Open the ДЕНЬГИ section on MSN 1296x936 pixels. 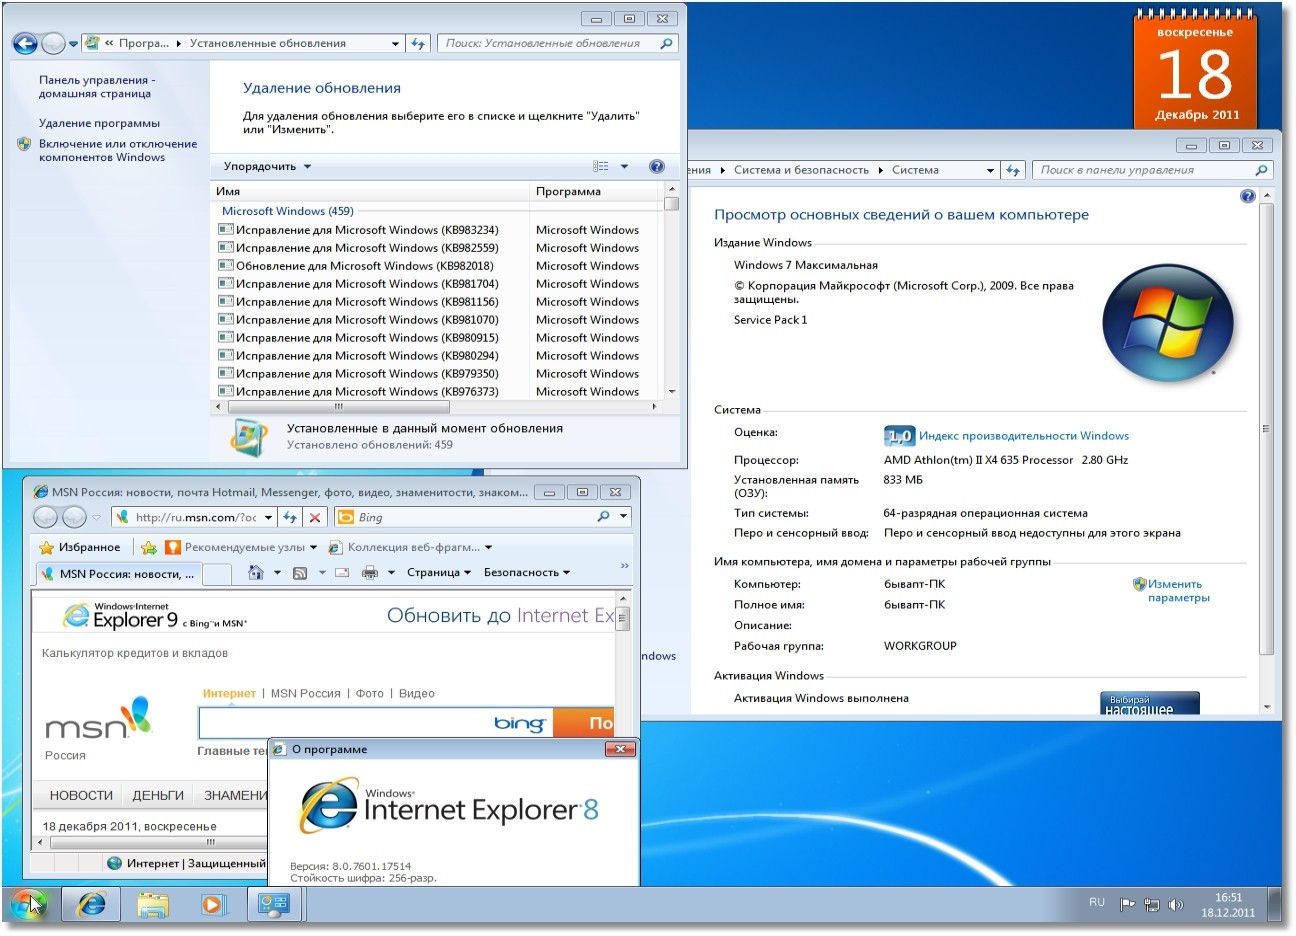point(158,795)
